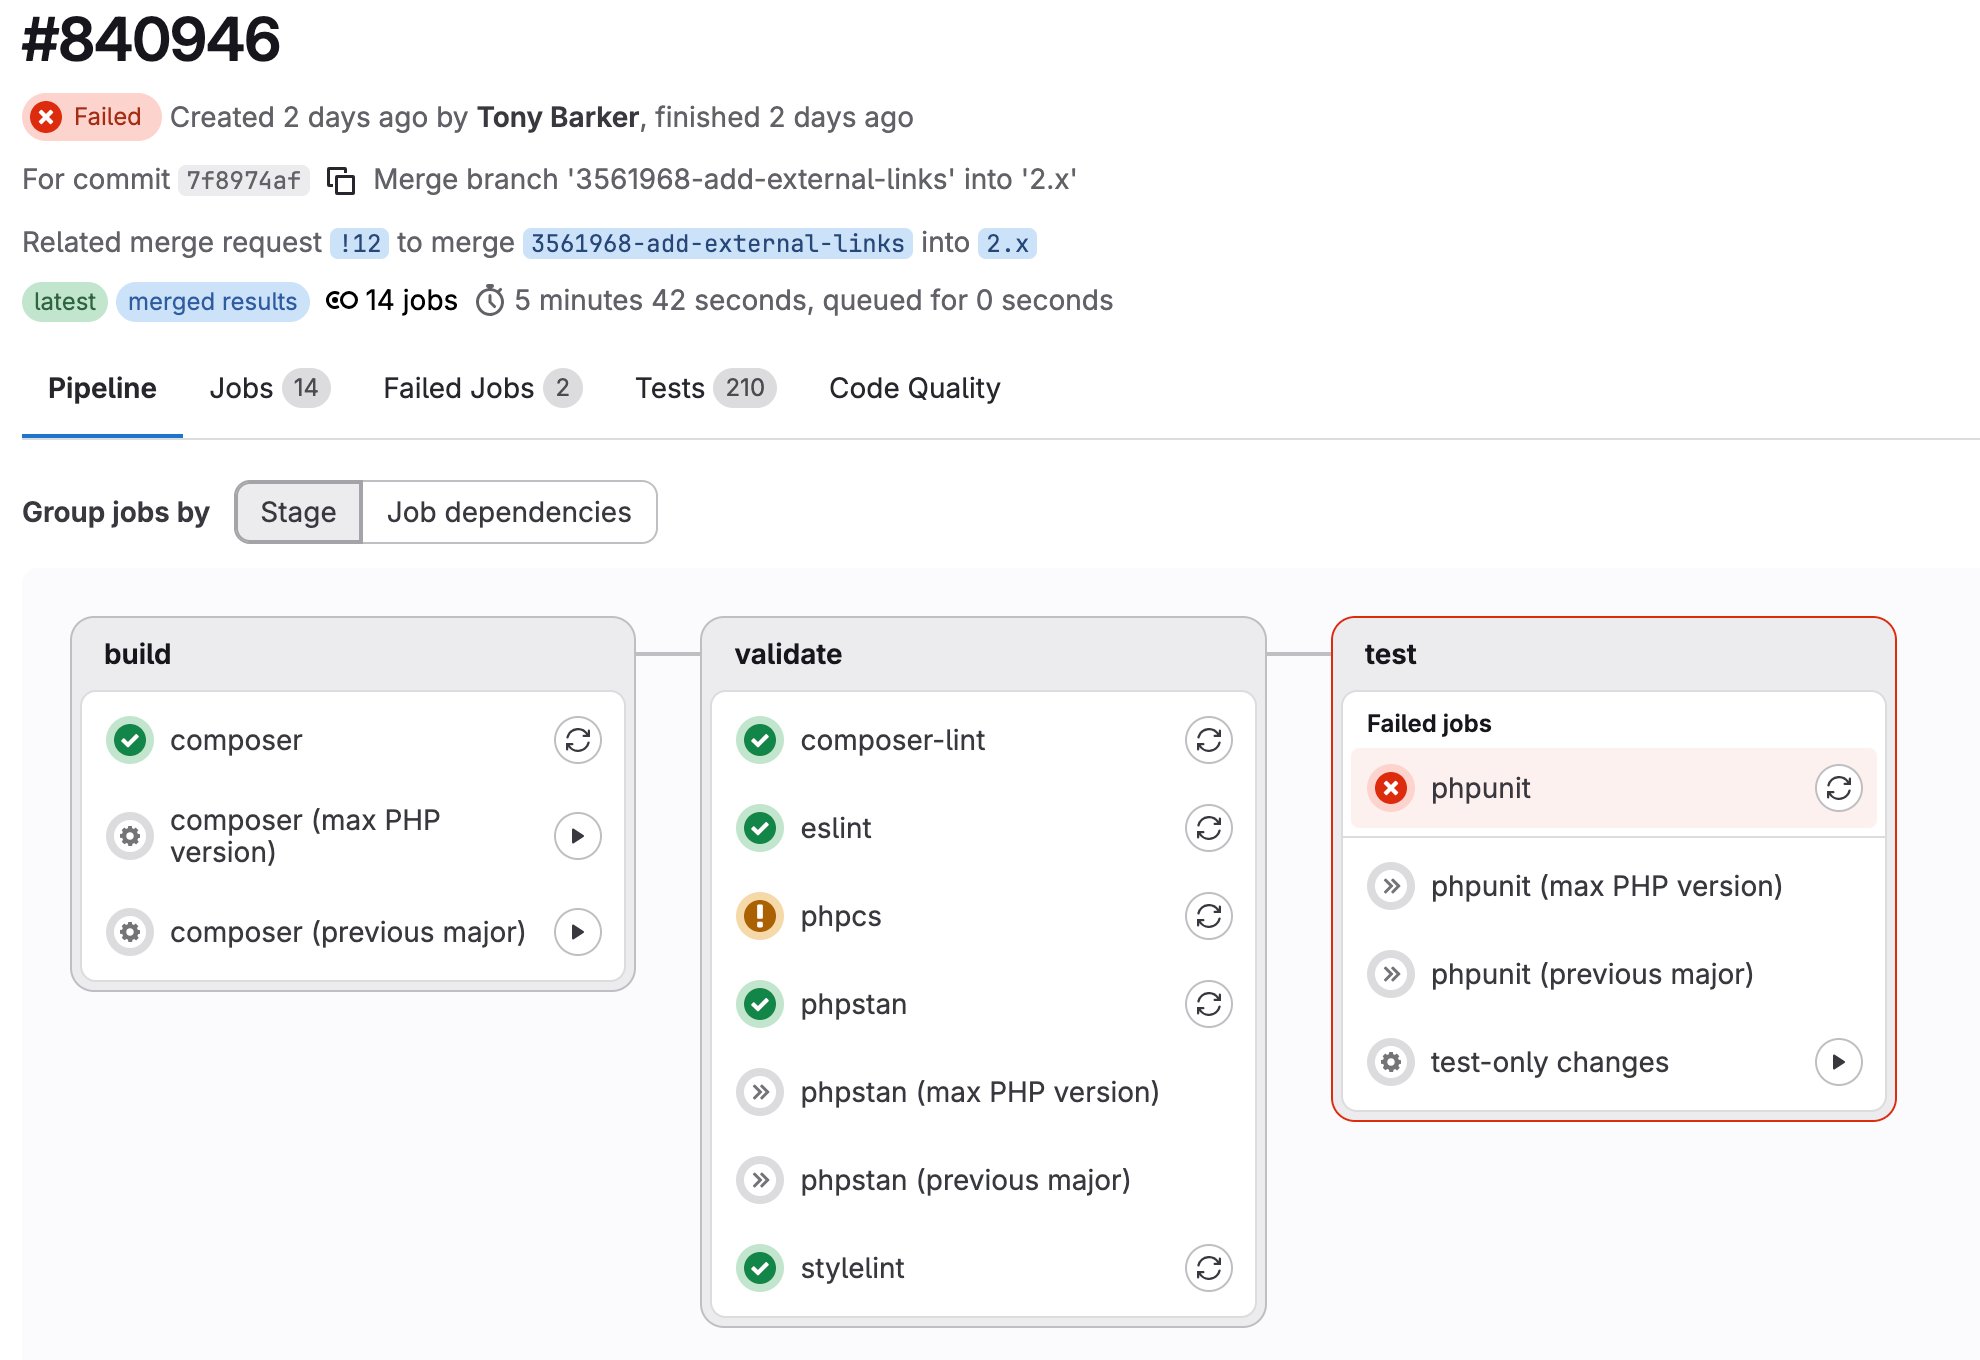Viewport: 1980px width, 1360px height.
Task: Open the 3561968-add-external-links branch link
Action: pyautogui.click(x=717, y=243)
